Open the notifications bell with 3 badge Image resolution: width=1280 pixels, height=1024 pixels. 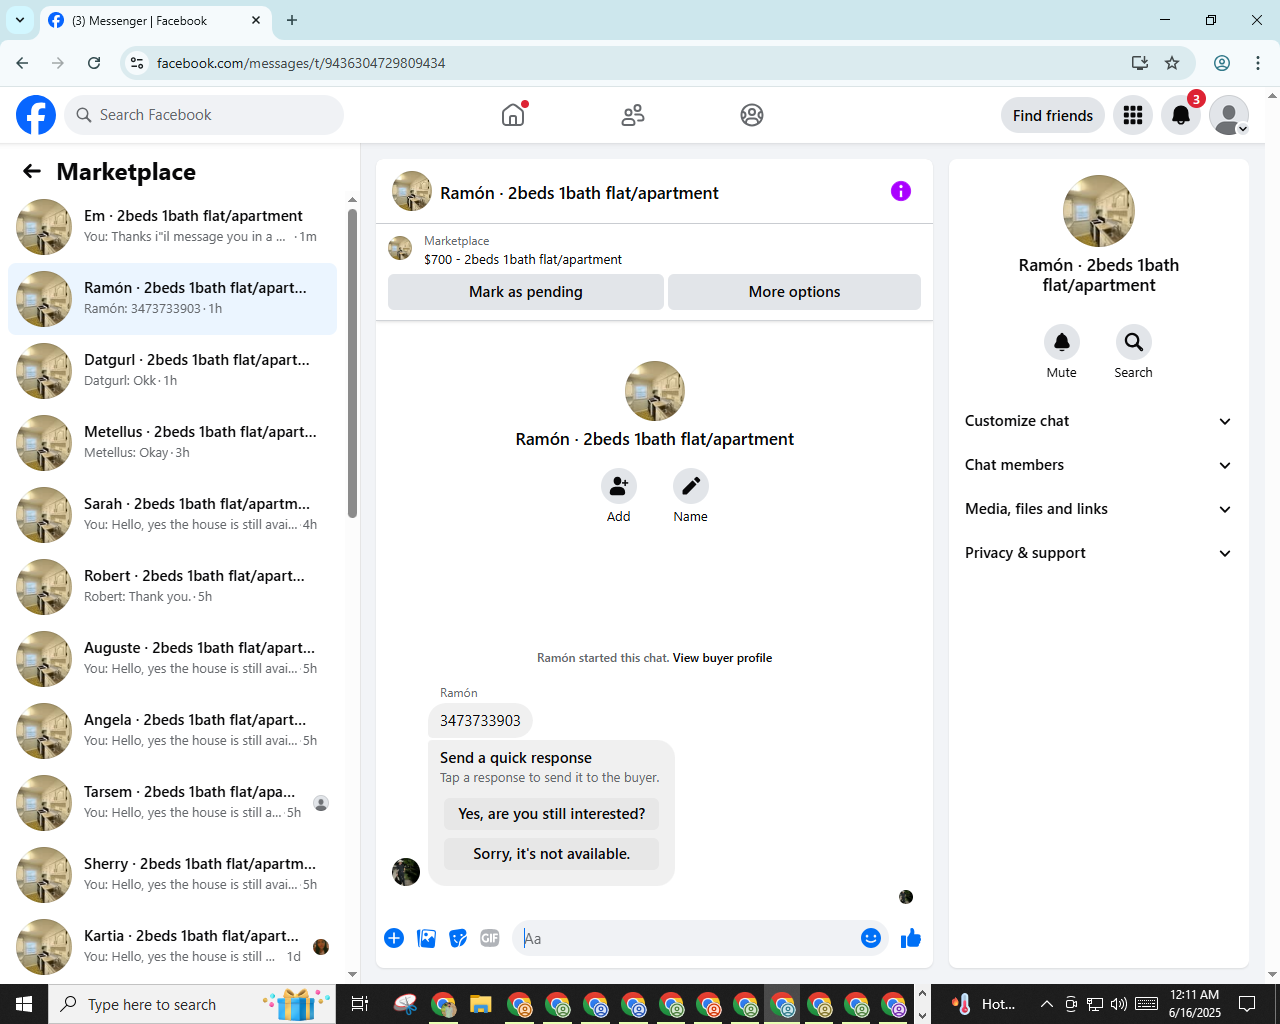(x=1181, y=115)
